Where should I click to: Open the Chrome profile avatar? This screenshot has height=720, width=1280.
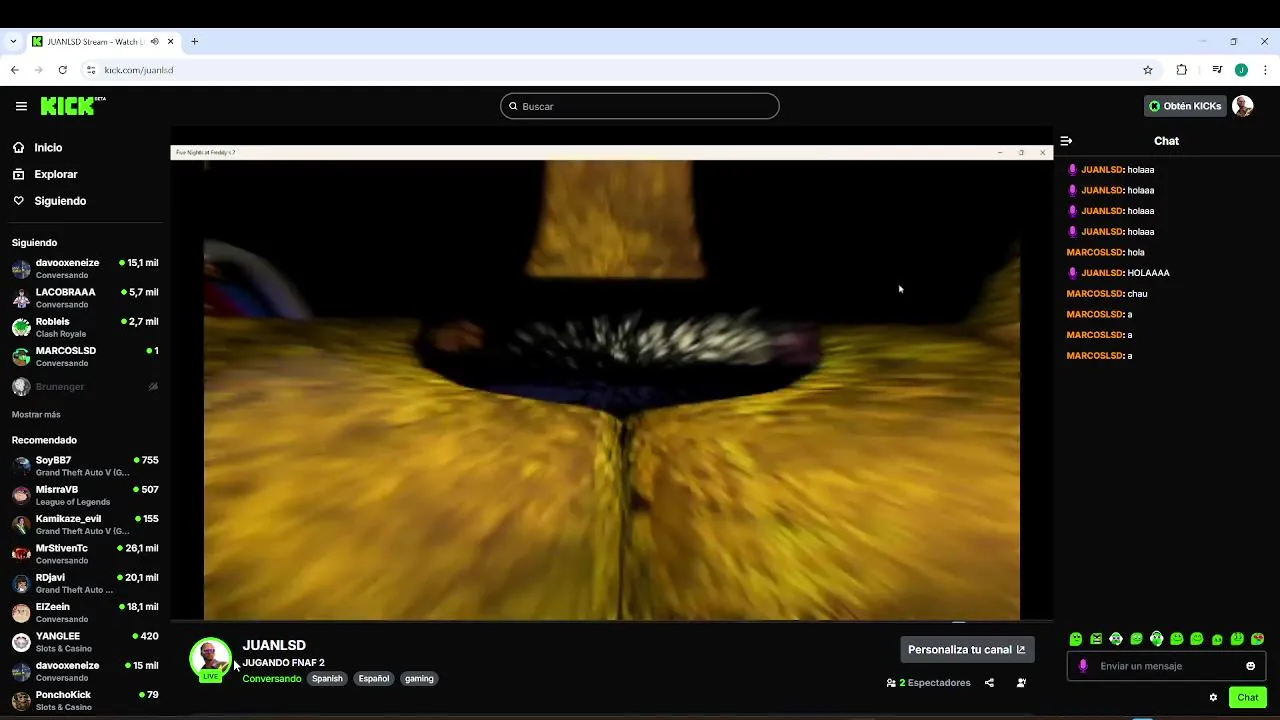point(1241,70)
